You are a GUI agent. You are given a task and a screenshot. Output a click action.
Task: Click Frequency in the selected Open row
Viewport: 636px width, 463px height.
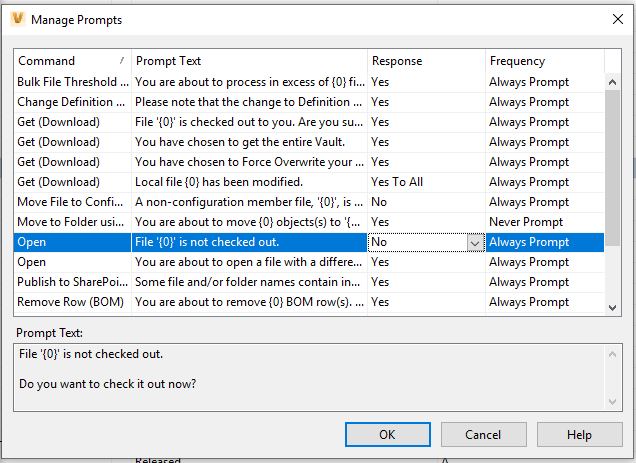point(545,242)
